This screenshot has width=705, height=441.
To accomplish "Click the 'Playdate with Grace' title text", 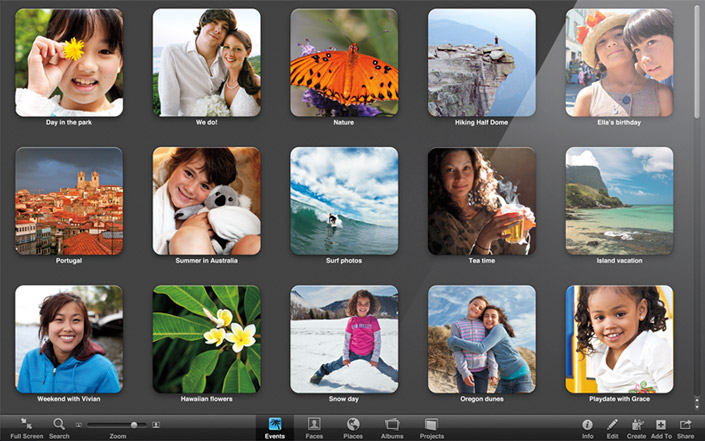I will point(619,399).
